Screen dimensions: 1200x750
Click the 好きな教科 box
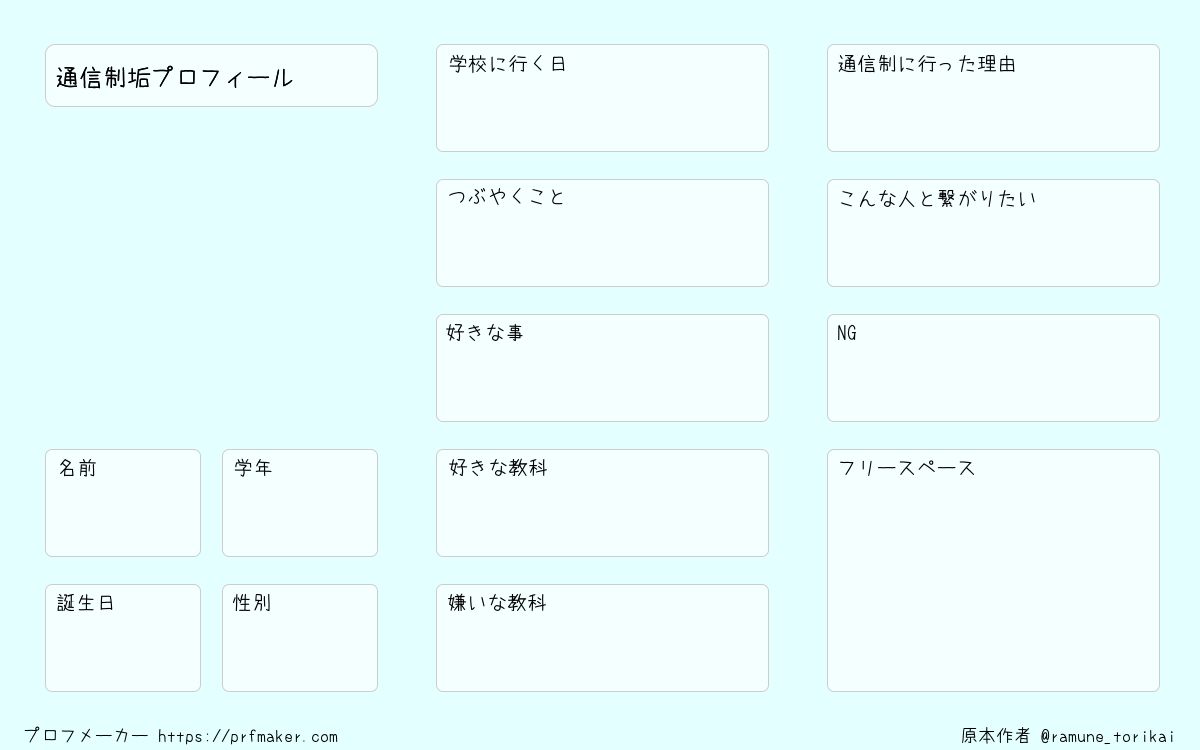coord(602,503)
